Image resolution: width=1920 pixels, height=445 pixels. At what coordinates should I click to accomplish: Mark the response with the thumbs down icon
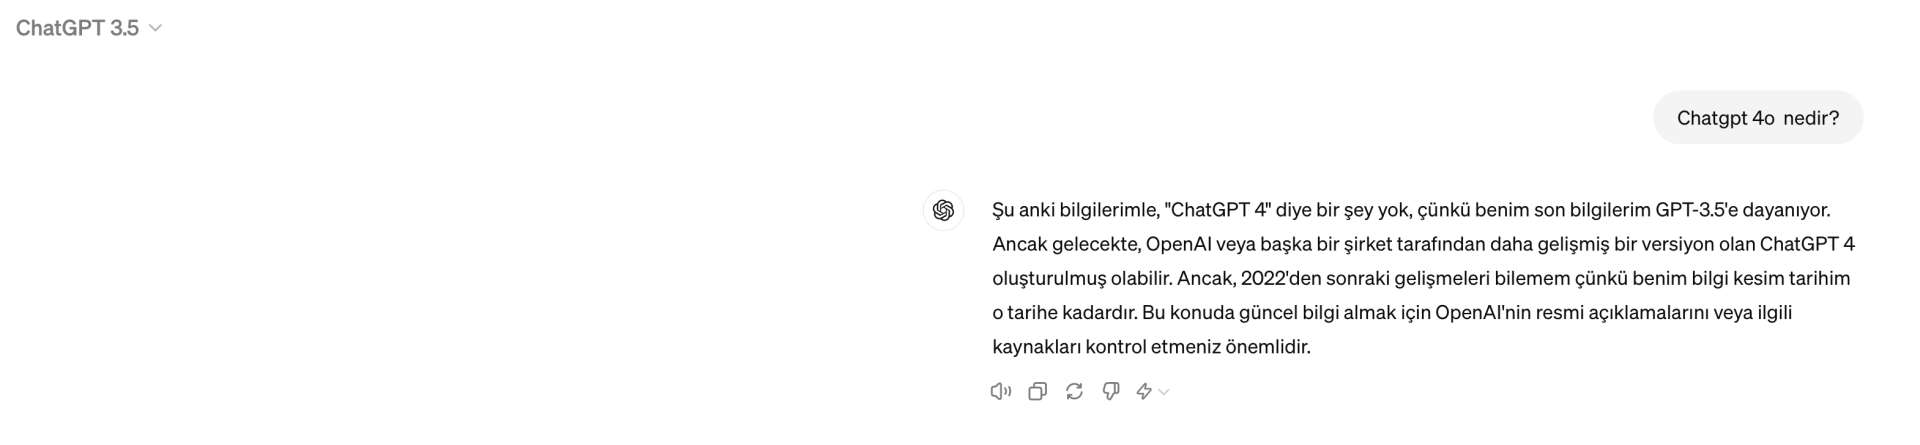1110,391
